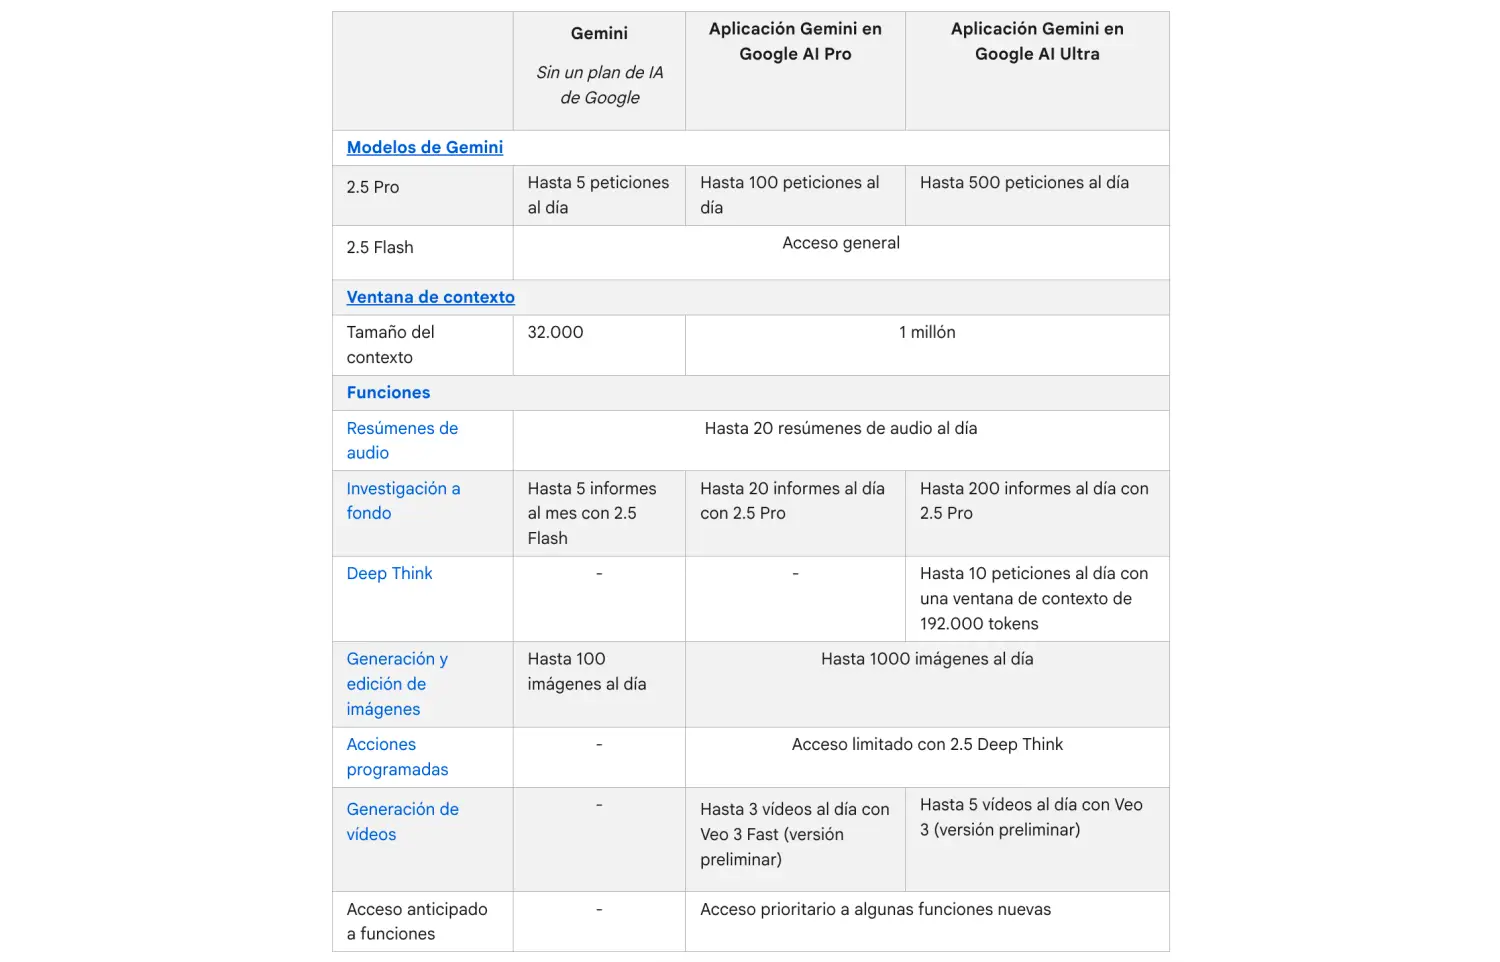Image resolution: width=1500 pixels, height=962 pixels.
Task: Follow the Acciones programadas link
Action: click(397, 757)
